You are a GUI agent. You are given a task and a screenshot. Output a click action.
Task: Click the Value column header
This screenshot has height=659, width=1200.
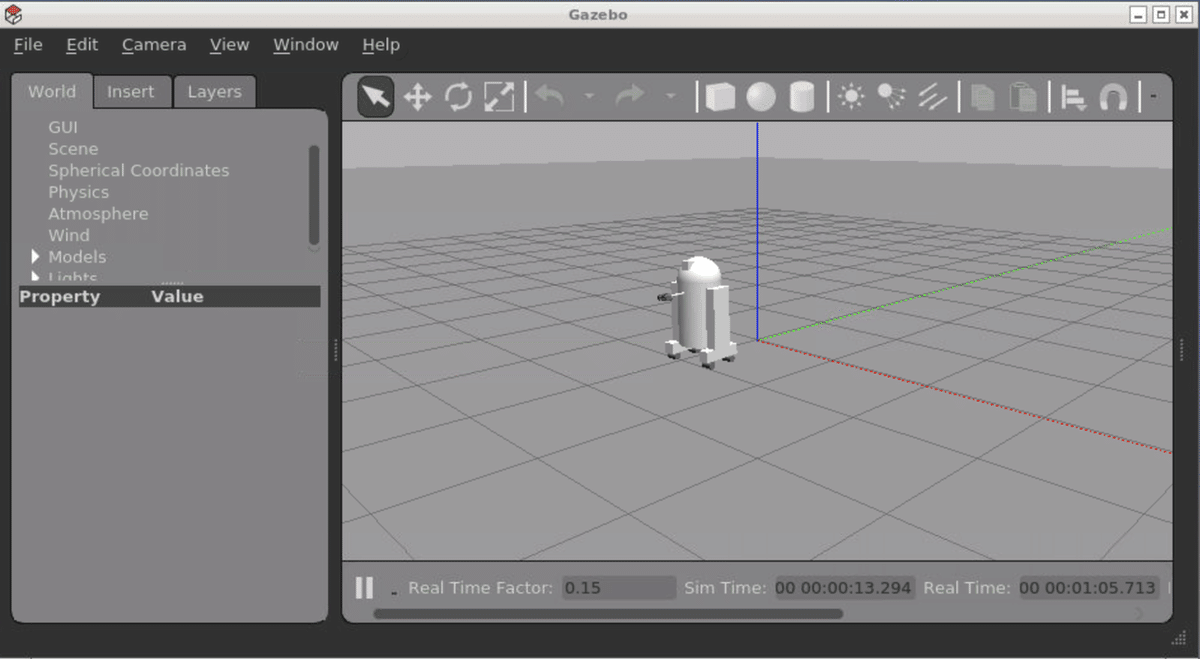[x=177, y=296]
